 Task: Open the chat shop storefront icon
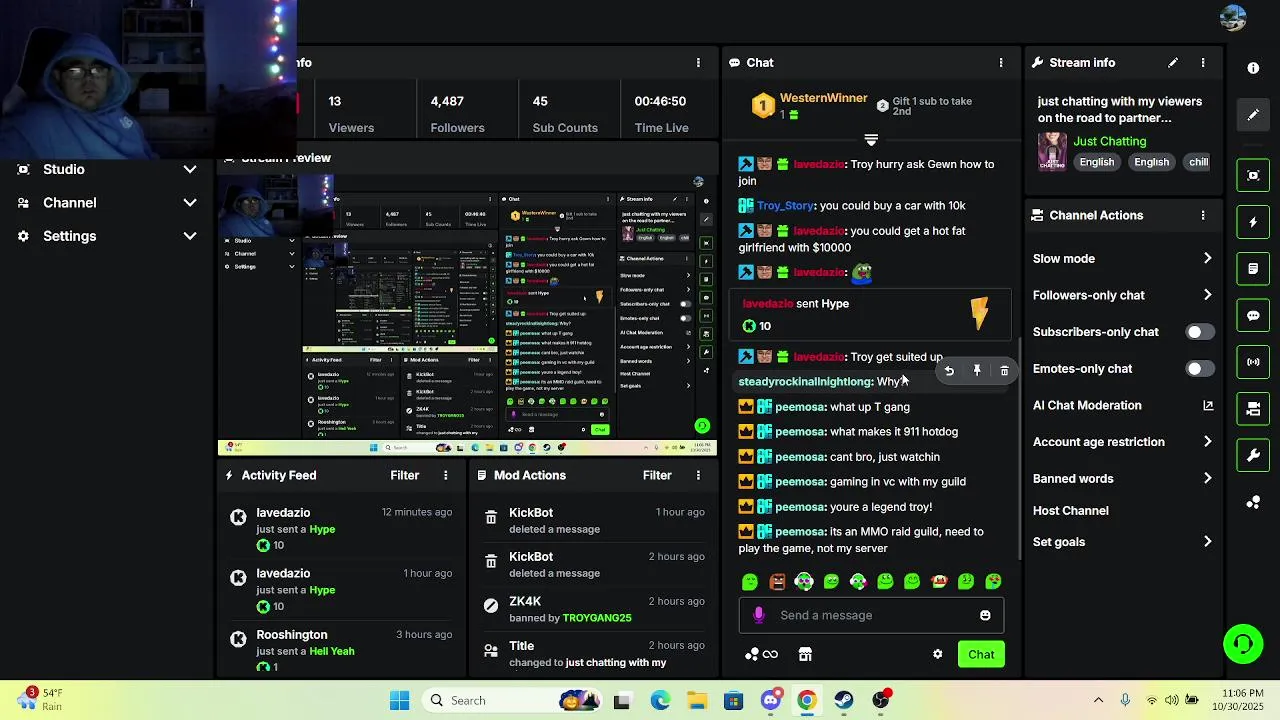(805, 654)
